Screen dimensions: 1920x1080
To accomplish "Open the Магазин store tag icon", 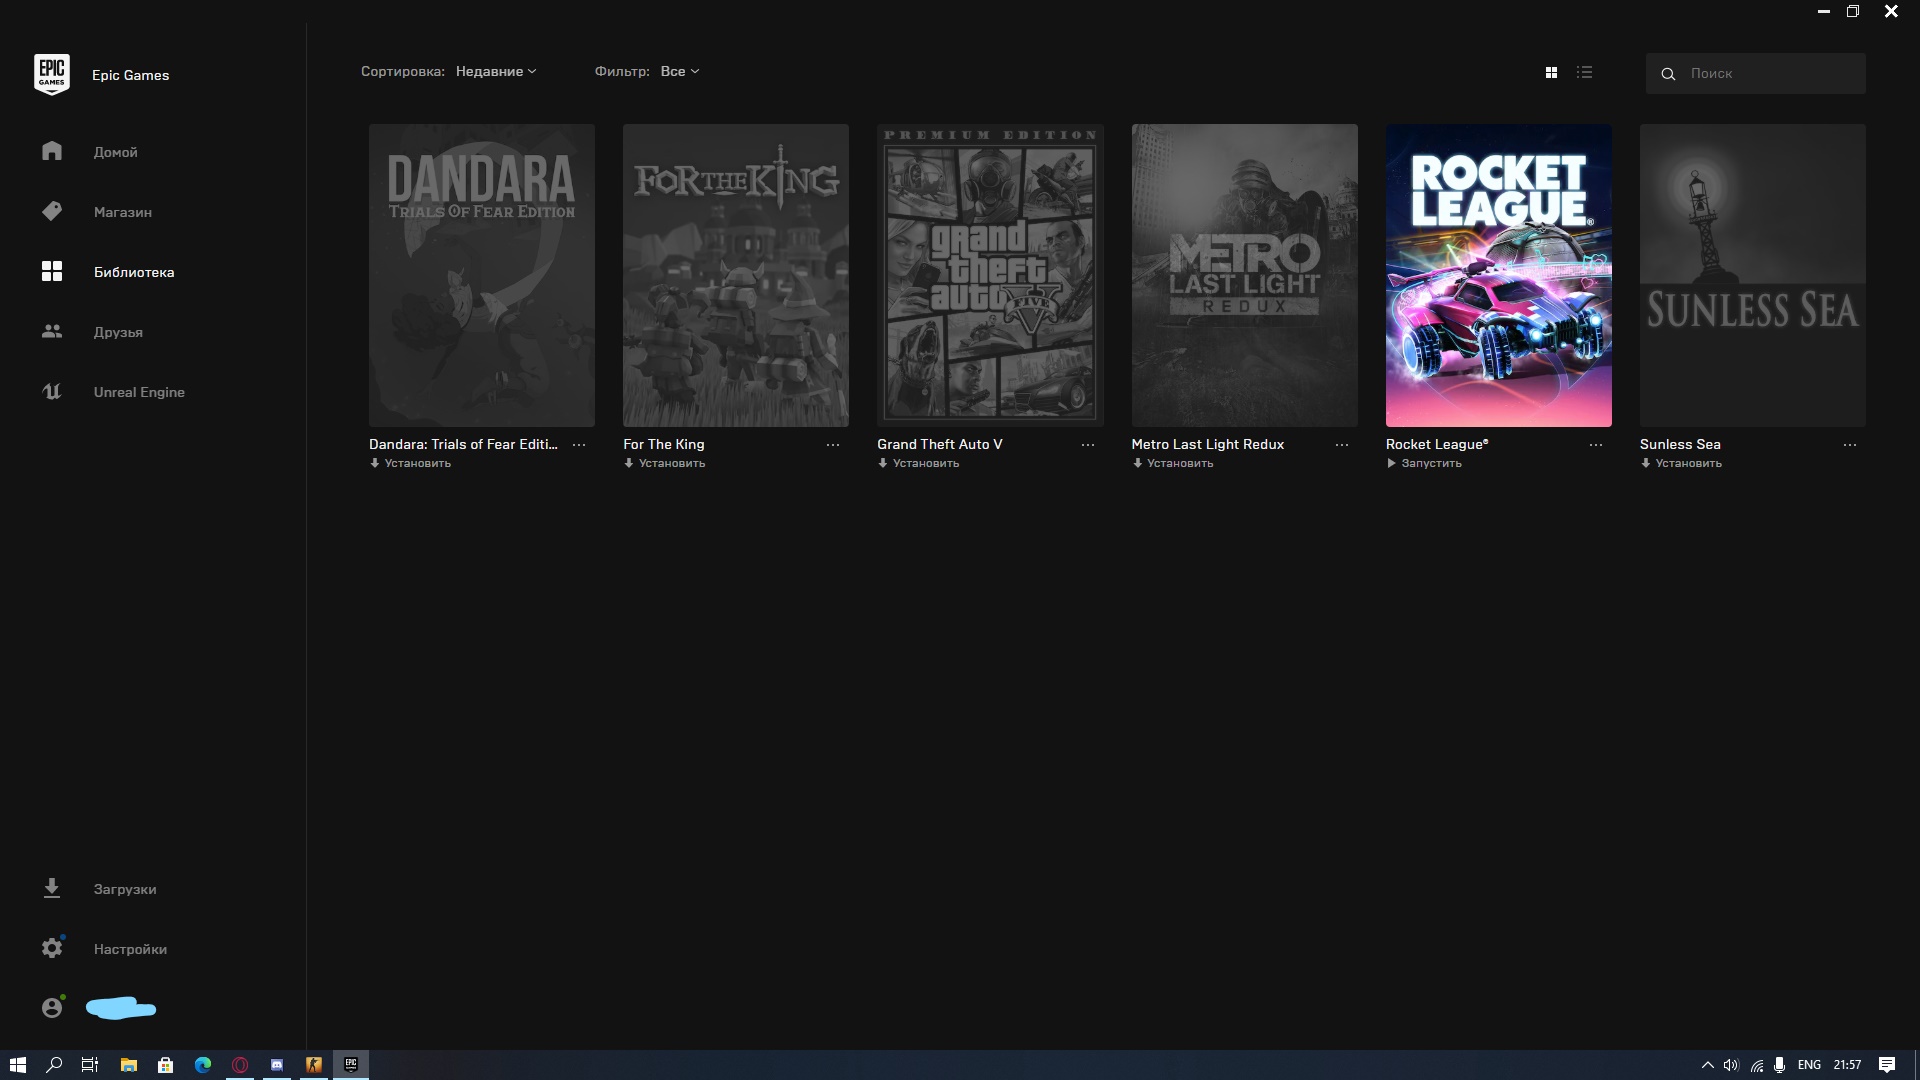I will tap(52, 211).
